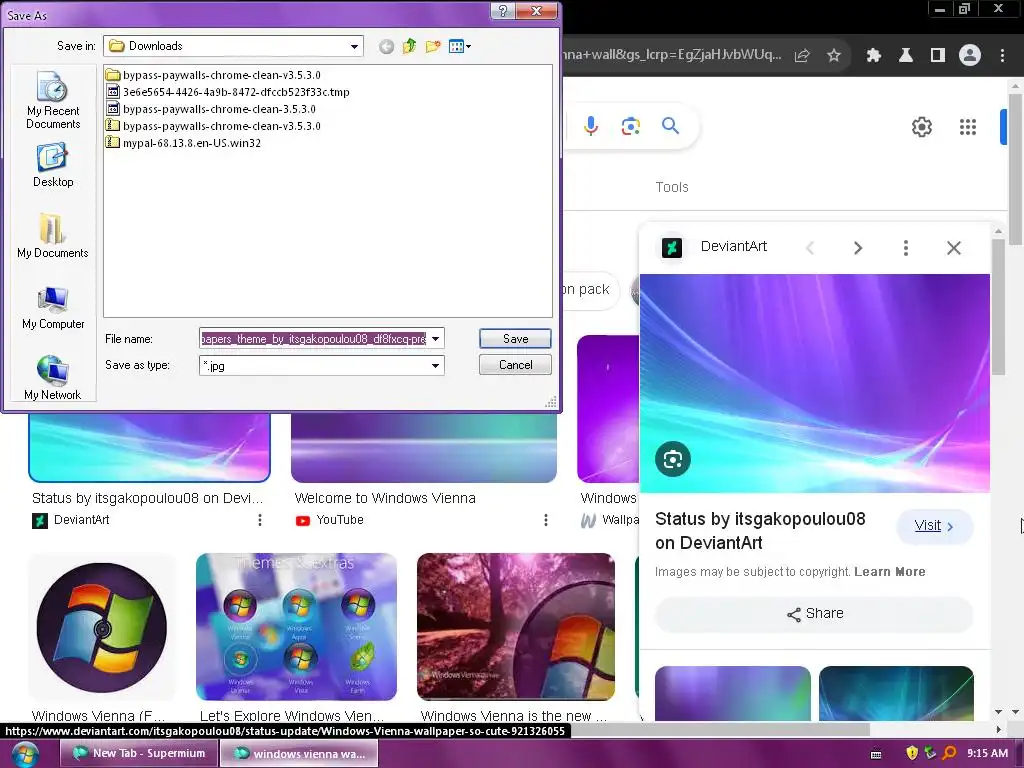Close the DeviantArt image preview panel

click(953, 248)
